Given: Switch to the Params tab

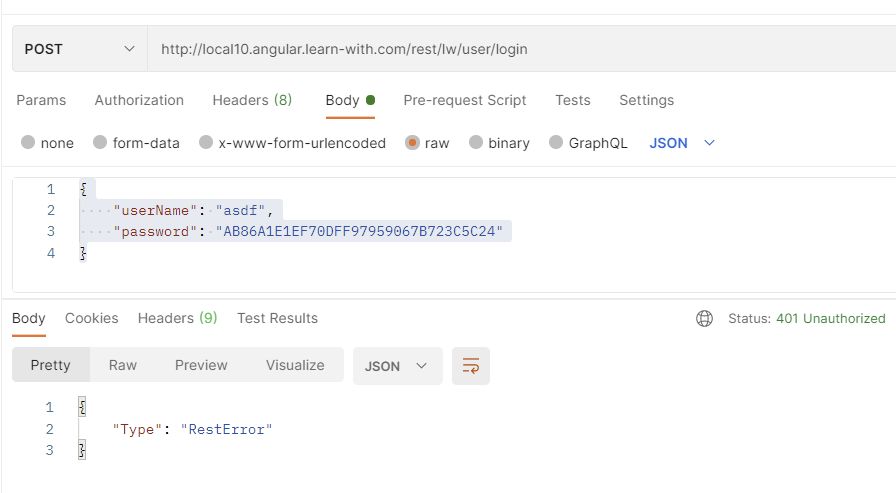Looking at the screenshot, I should click(x=41, y=101).
